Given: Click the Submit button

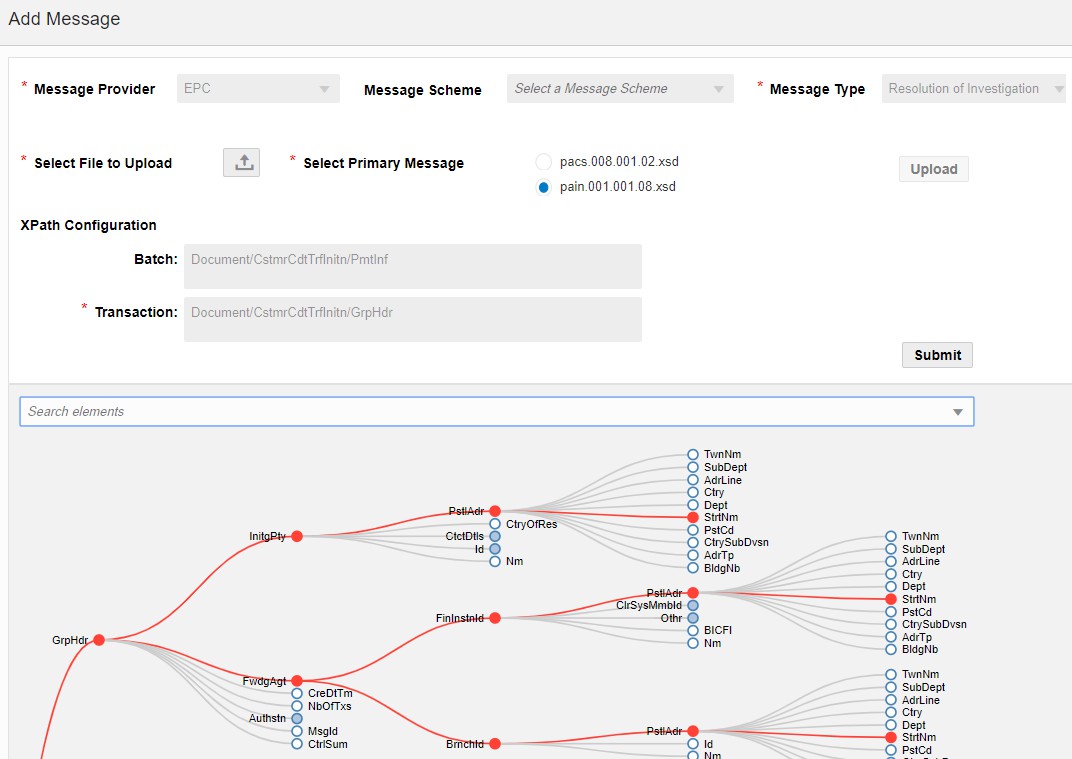Looking at the screenshot, I should (937, 355).
